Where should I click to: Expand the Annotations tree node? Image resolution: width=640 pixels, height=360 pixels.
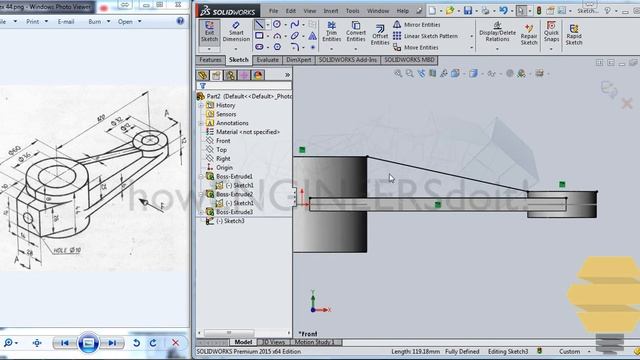201,123
